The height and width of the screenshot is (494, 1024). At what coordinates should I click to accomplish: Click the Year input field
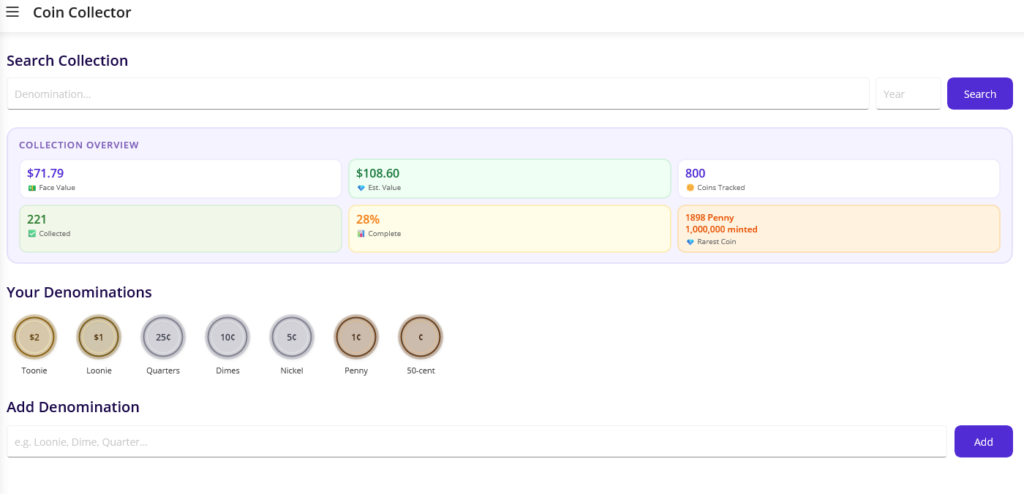point(907,94)
